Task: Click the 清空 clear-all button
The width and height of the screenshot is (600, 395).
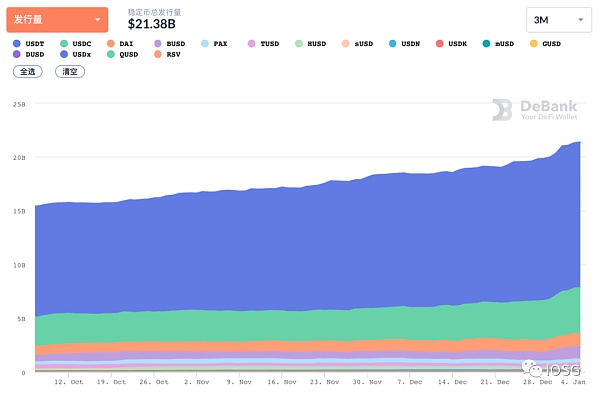Action: [70, 72]
